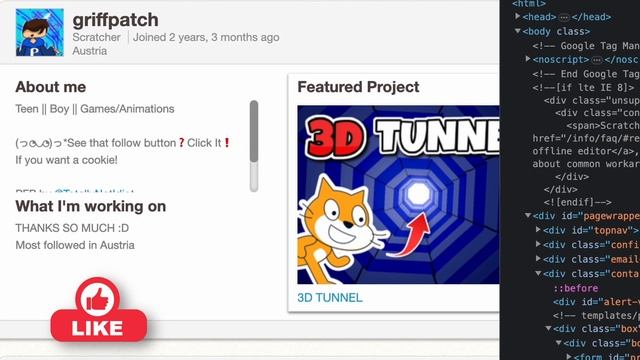Select the div id alert row
Viewport: 640px width, 360px height.
point(596,302)
